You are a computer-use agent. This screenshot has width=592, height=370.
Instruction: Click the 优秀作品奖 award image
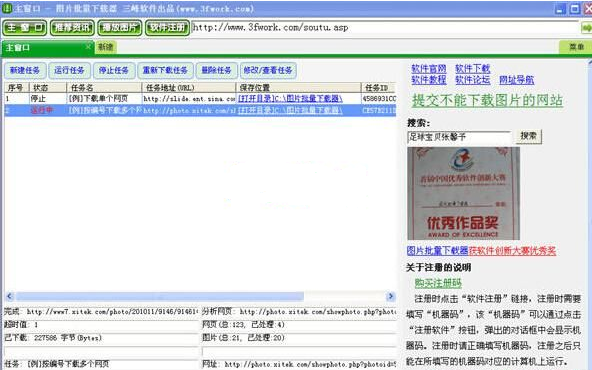[x=463, y=193]
